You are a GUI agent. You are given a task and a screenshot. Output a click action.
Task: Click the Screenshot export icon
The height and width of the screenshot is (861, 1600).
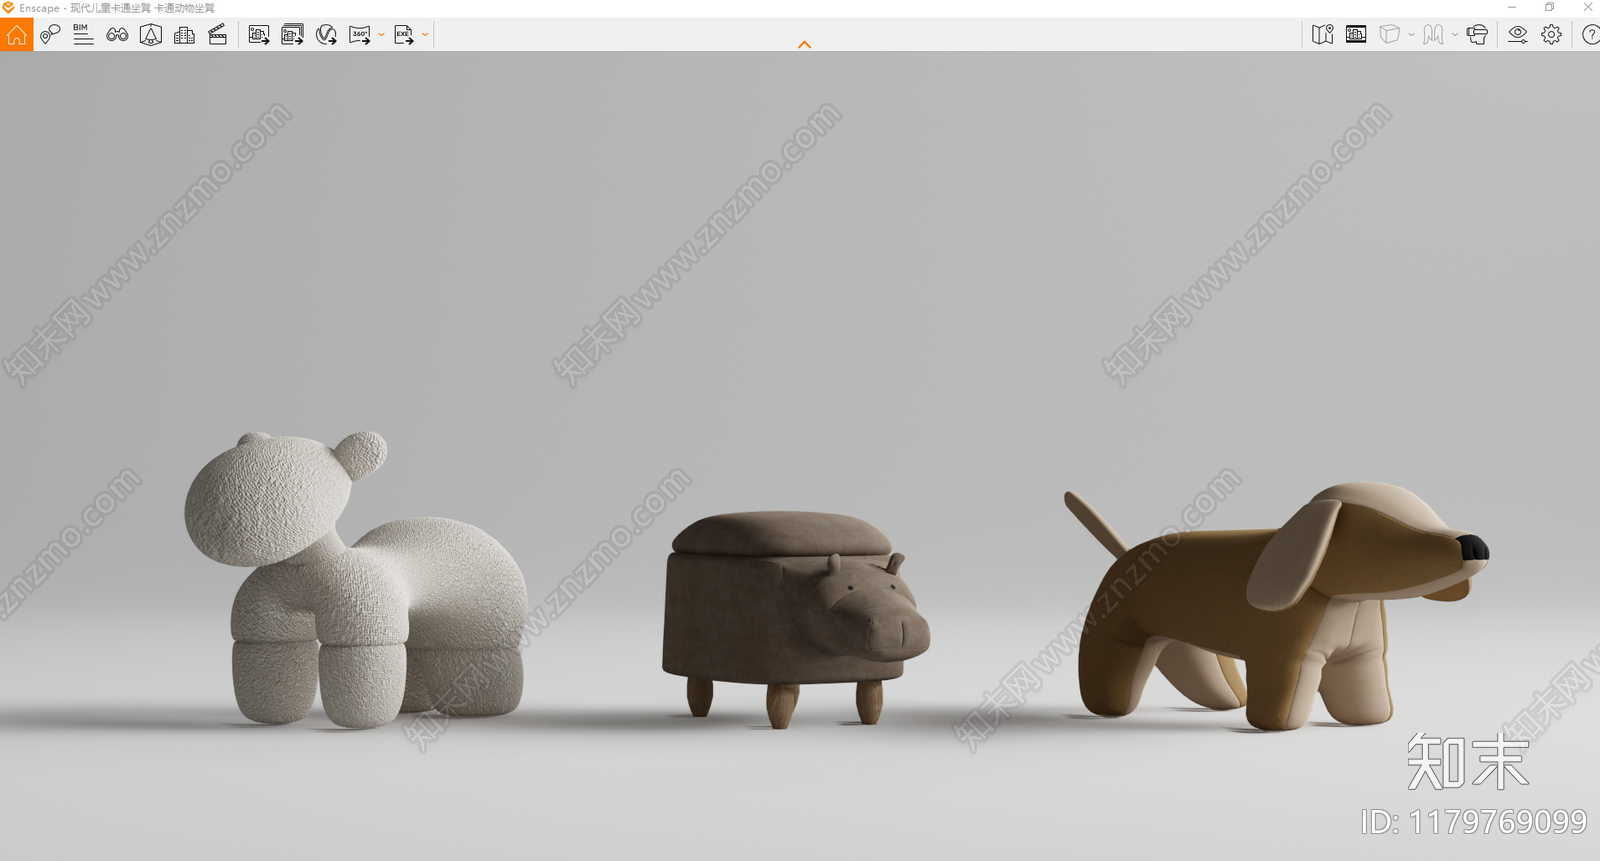(259, 35)
